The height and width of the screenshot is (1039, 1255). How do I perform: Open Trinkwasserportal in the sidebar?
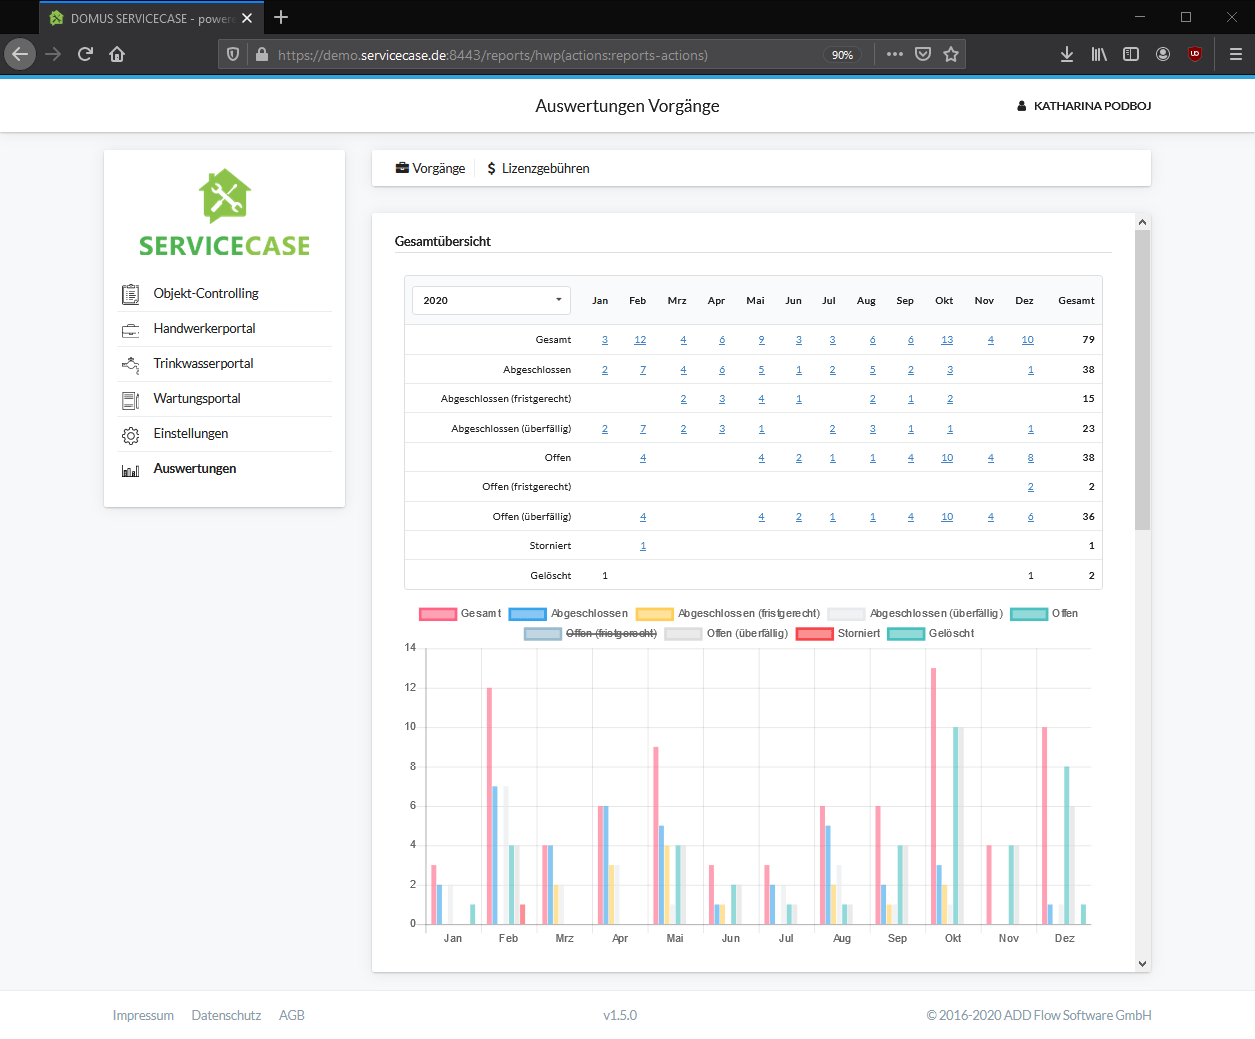203,364
